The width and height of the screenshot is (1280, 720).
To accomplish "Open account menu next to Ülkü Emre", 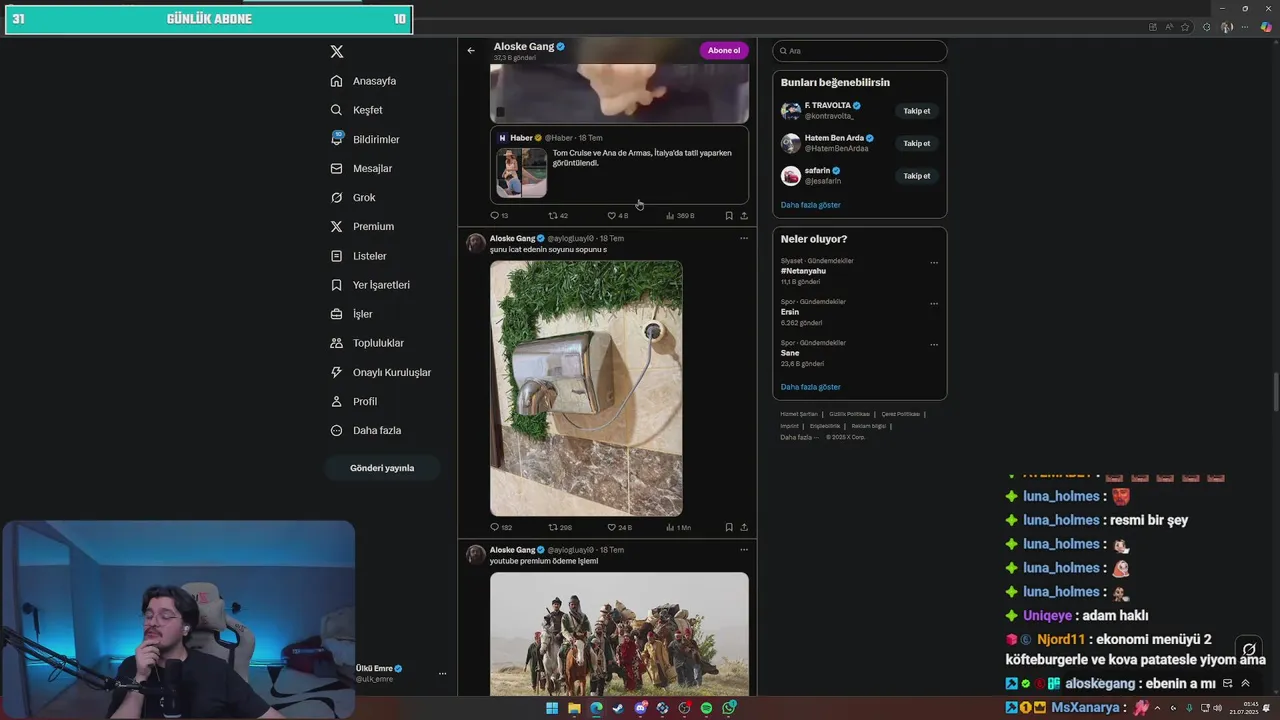I will [442, 674].
